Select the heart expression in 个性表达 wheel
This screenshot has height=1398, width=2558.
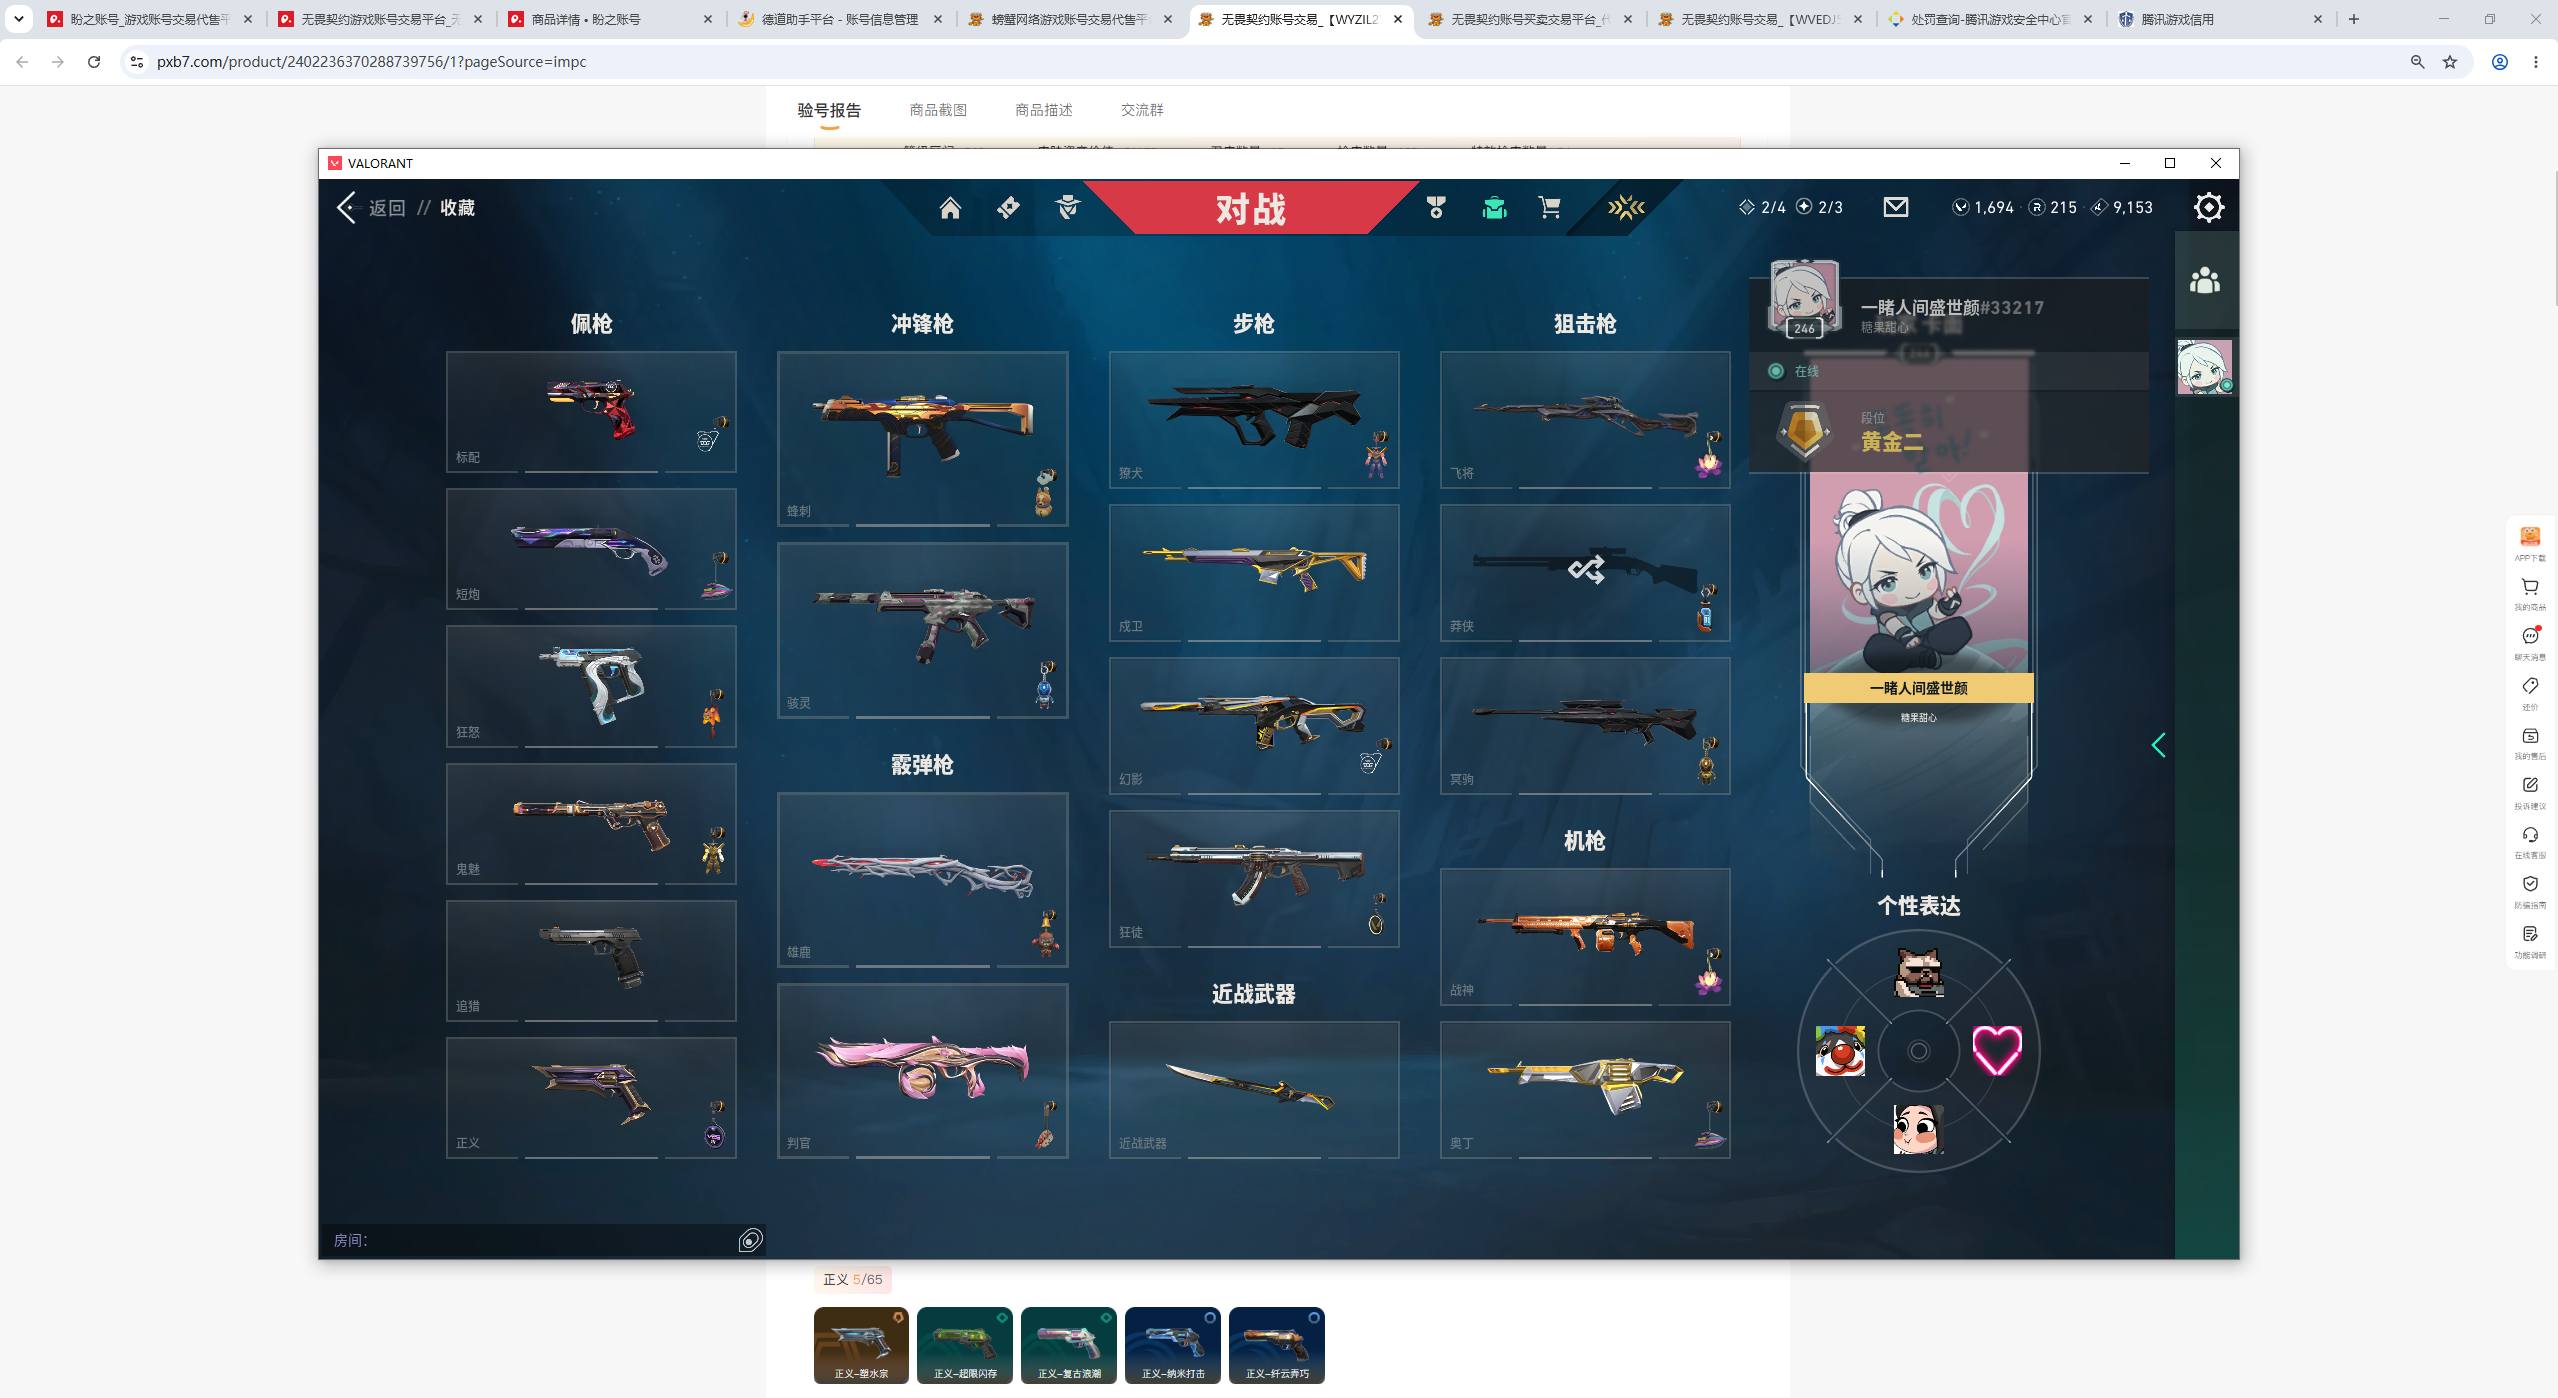pos(1996,1050)
